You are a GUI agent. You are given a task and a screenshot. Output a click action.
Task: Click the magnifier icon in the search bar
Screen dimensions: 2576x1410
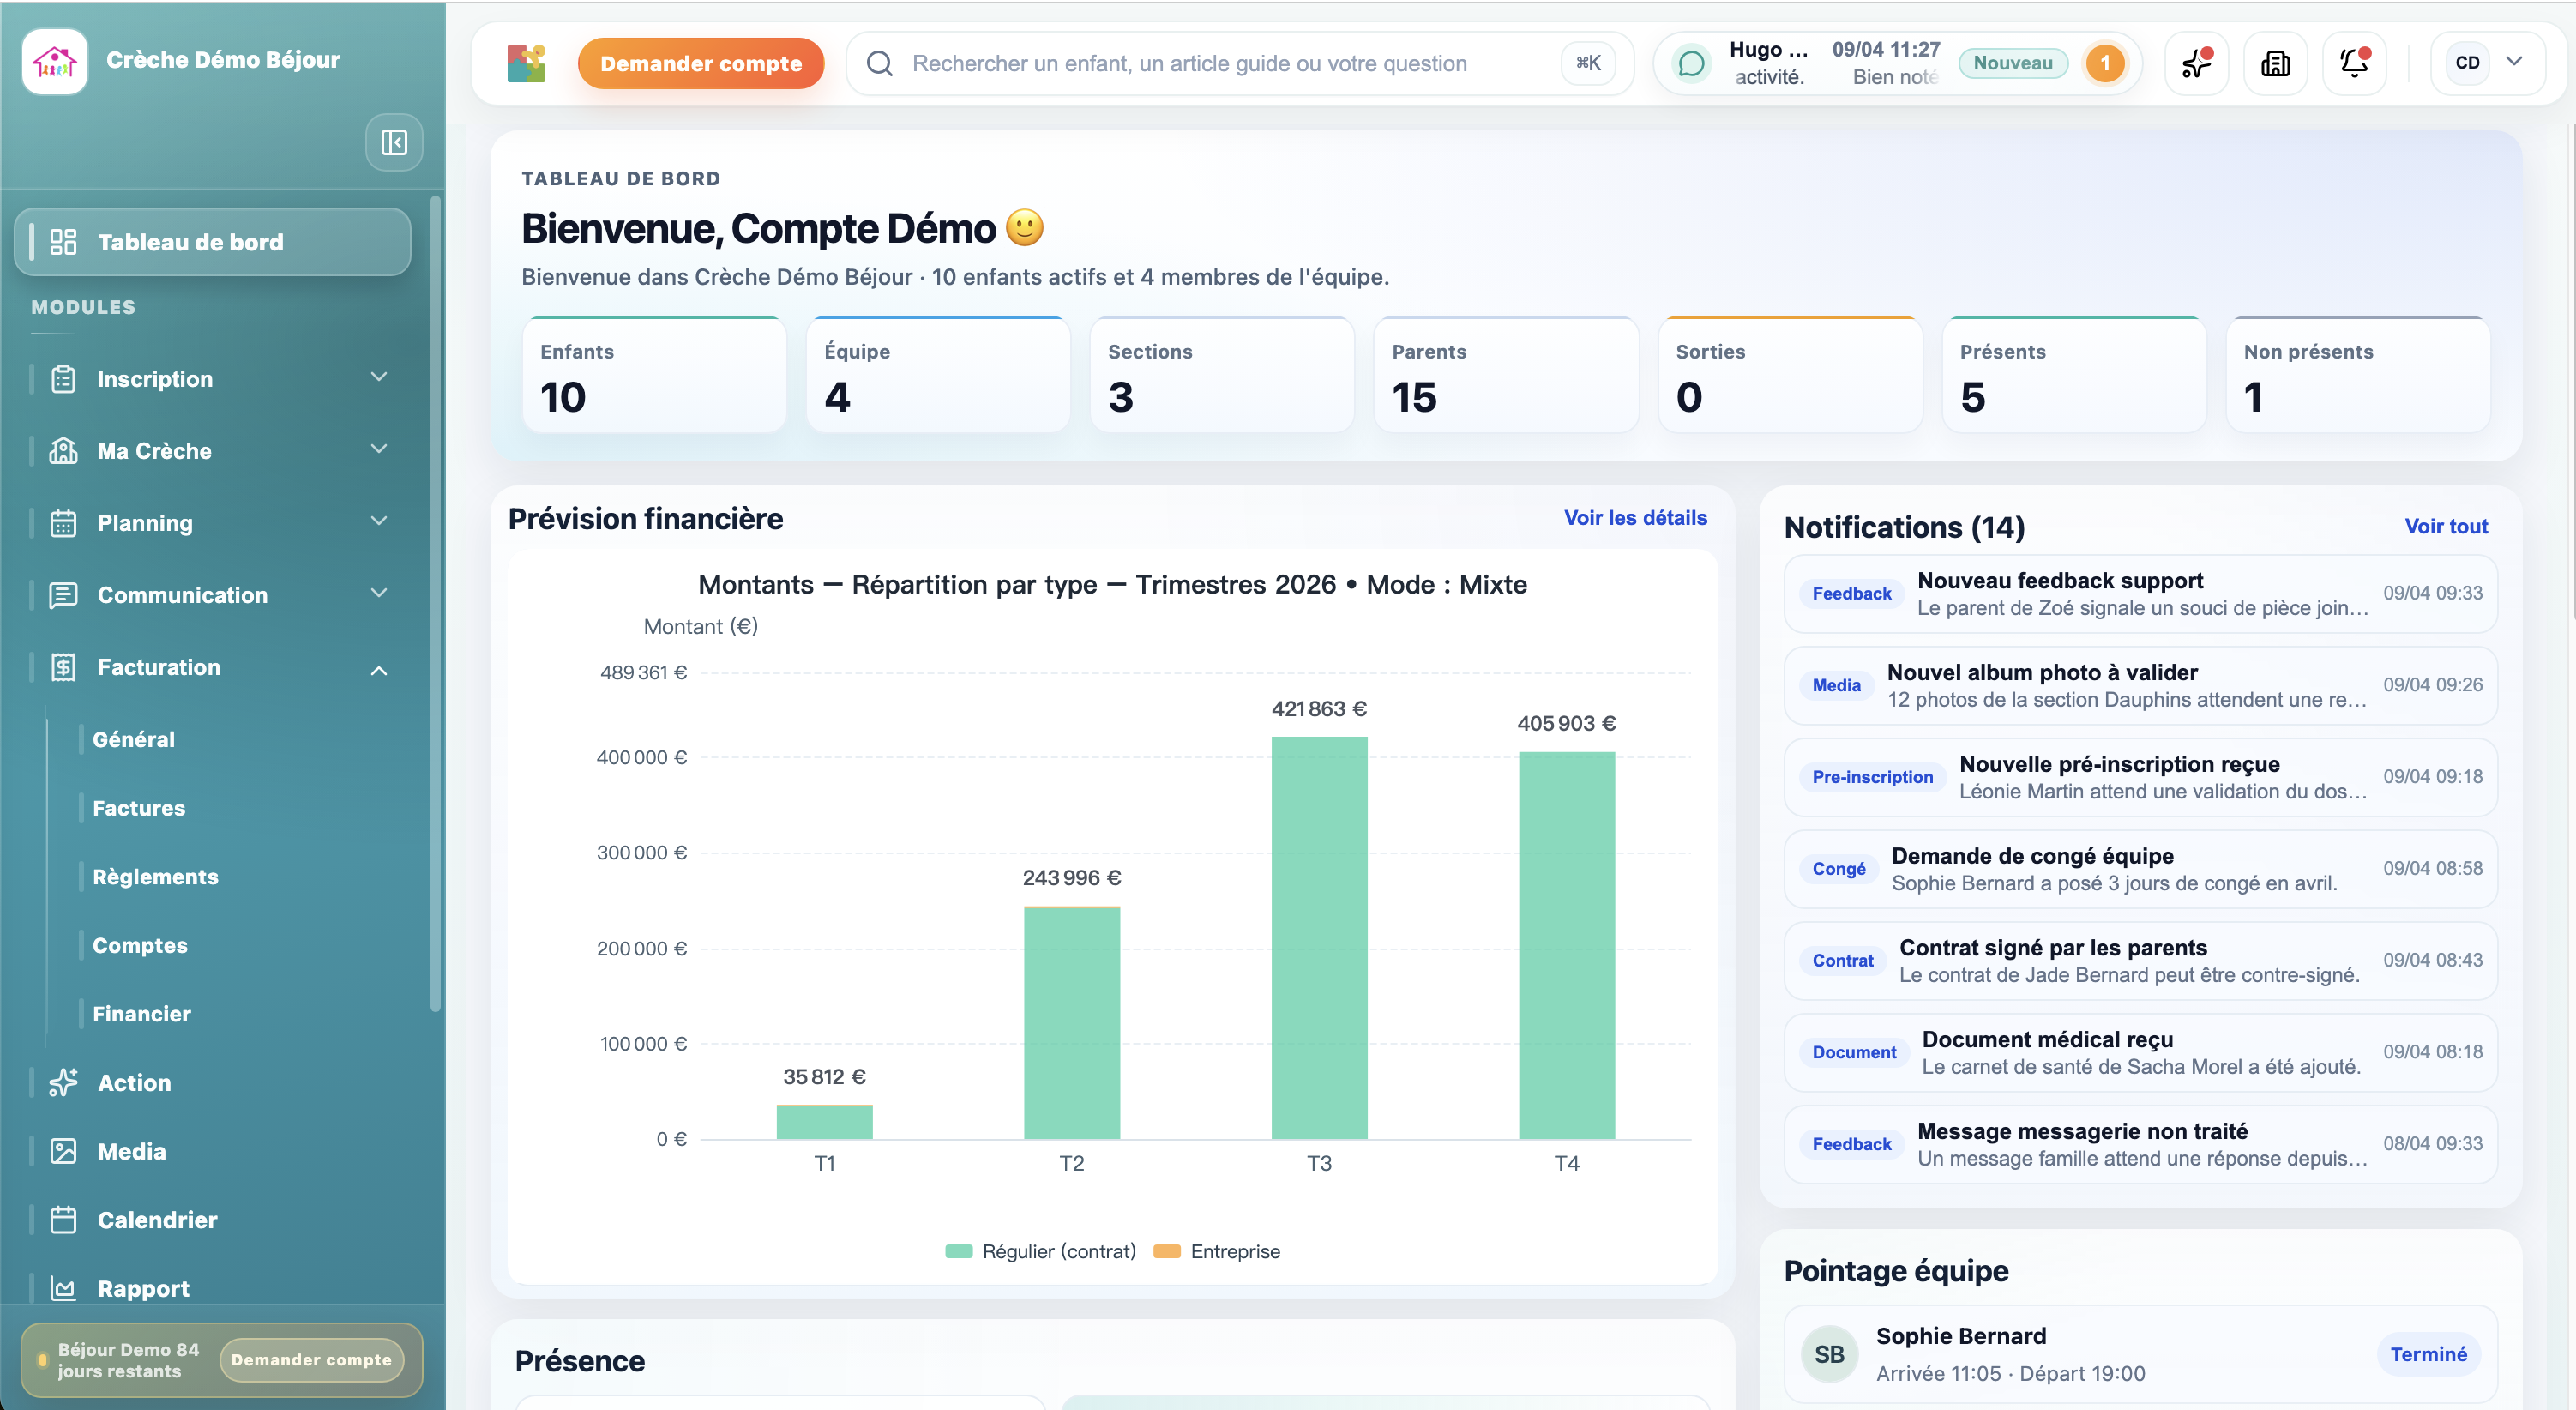click(879, 63)
